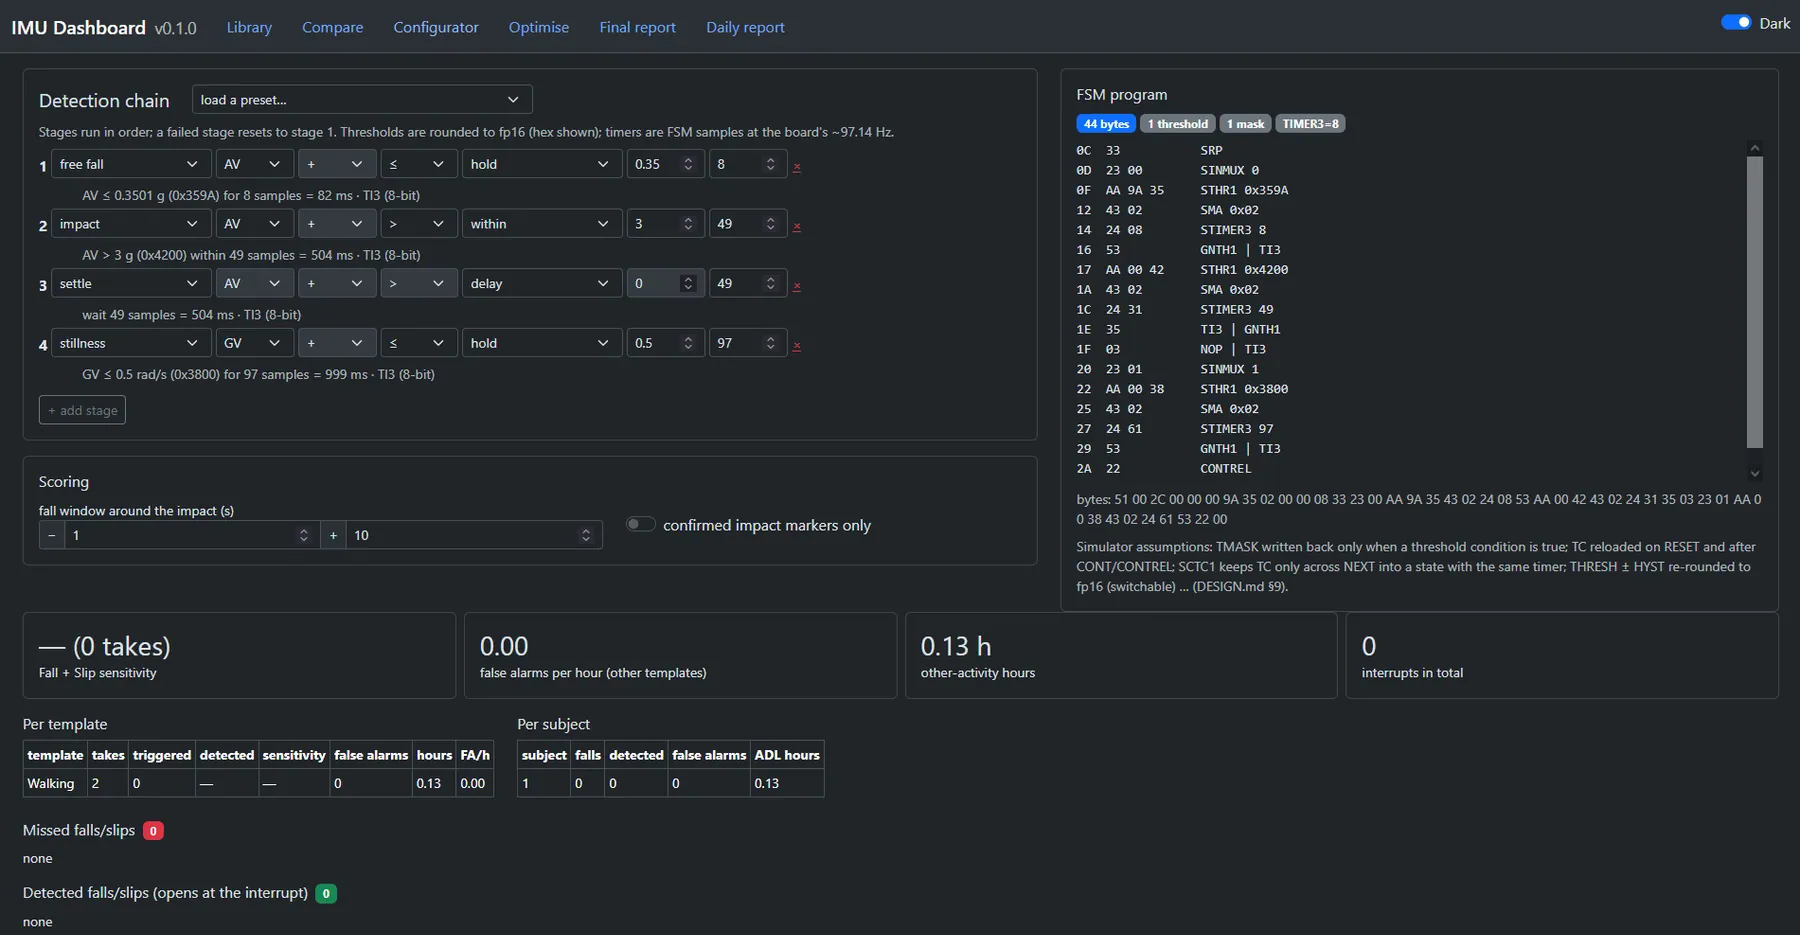Click the sensitivity column header
The image size is (1800, 935).
click(x=294, y=755)
